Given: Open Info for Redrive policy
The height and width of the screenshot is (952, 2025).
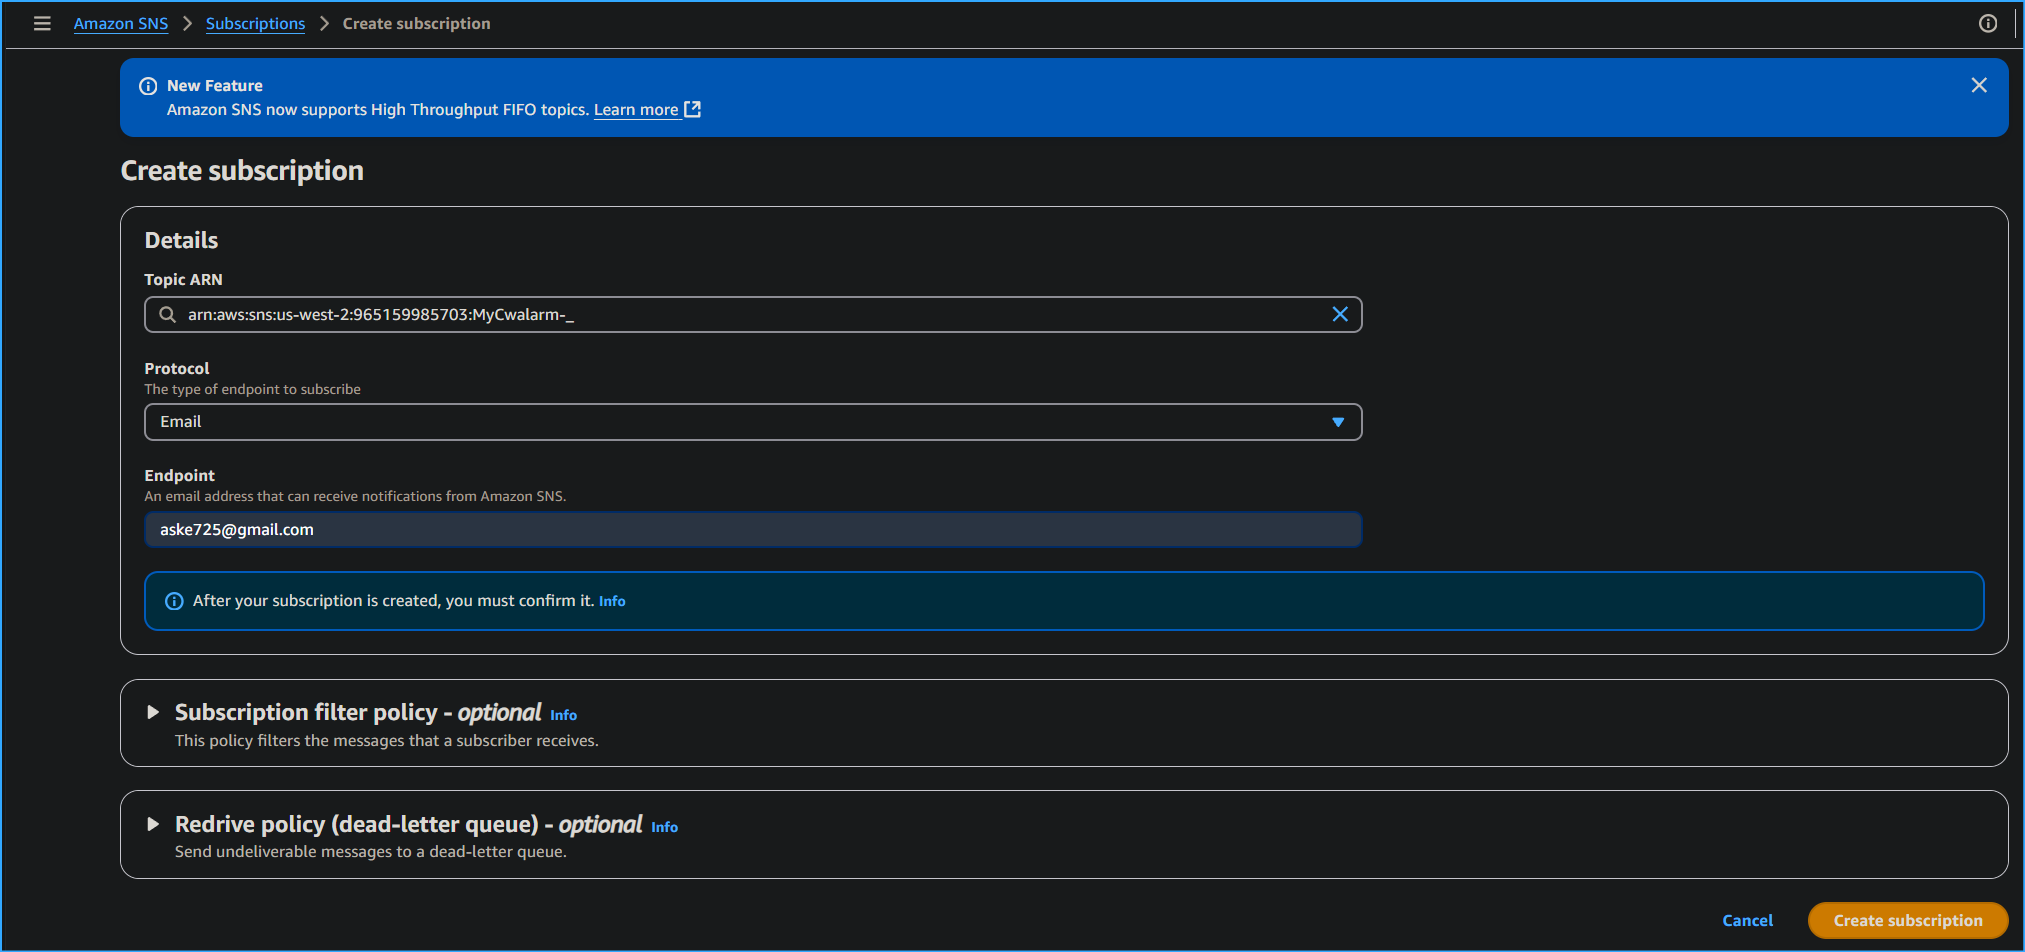Looking at the screenshot, I should tap(664, 827).
